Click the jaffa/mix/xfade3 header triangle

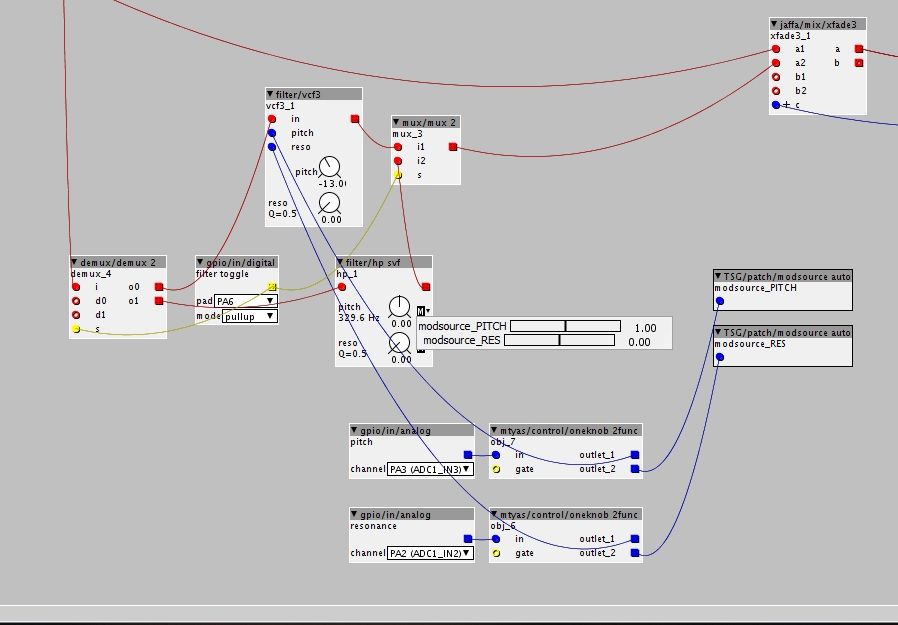click(x=776, y=24)
